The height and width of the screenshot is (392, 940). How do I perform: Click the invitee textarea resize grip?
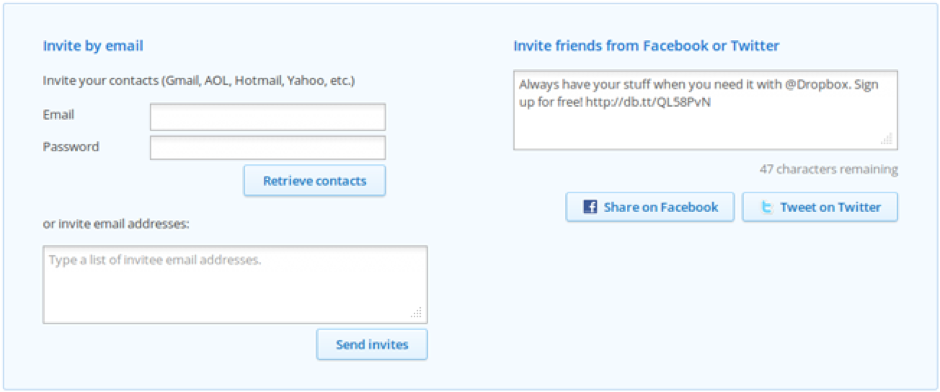[417, 312]
